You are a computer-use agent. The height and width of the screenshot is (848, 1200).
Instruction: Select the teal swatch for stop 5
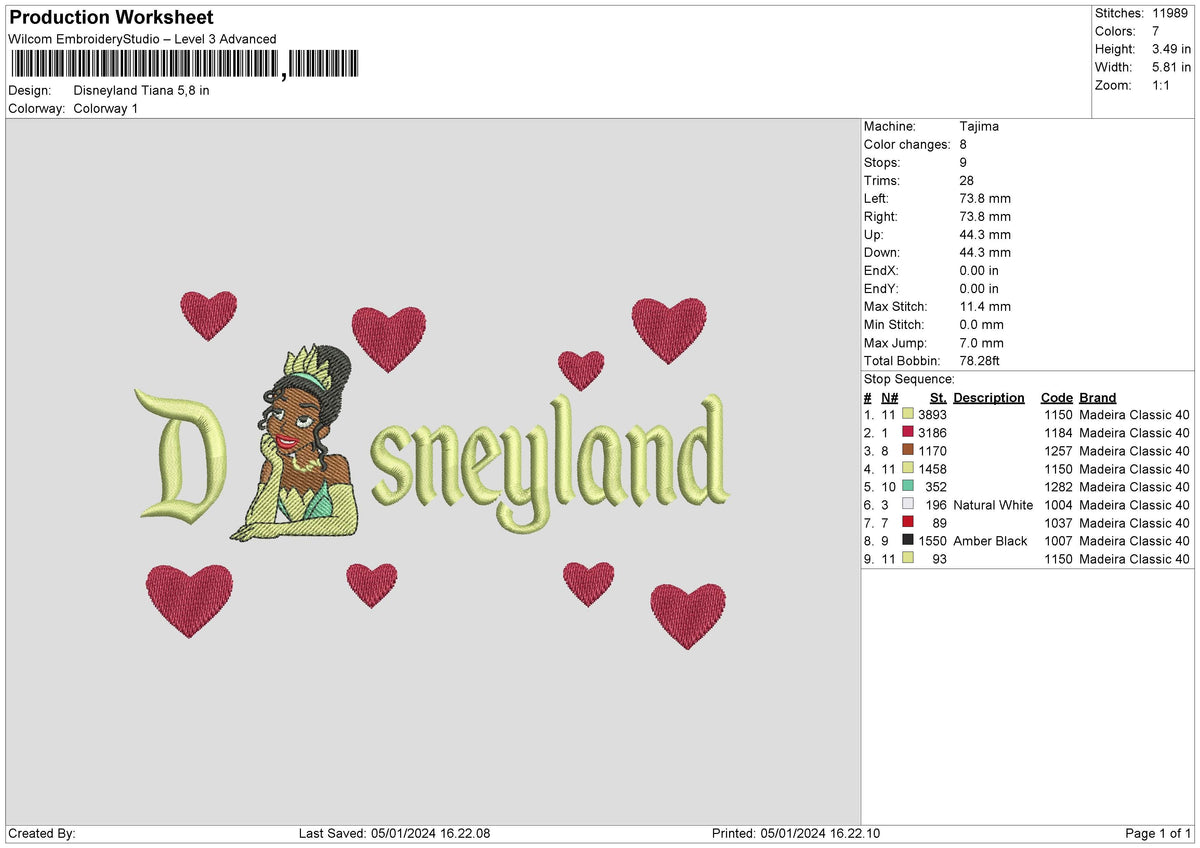click(x=908, y=487)
